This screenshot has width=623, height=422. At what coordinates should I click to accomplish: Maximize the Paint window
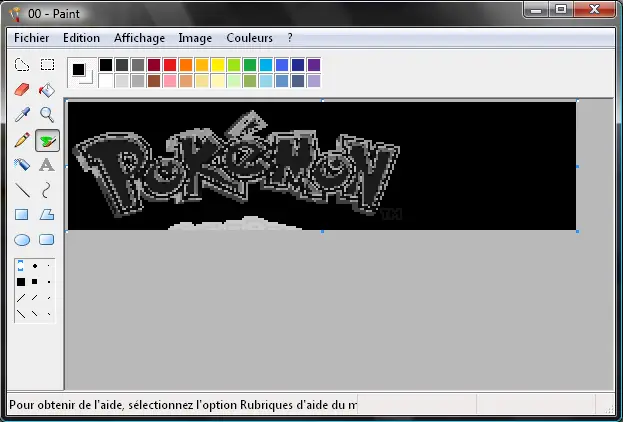[561, 9]
